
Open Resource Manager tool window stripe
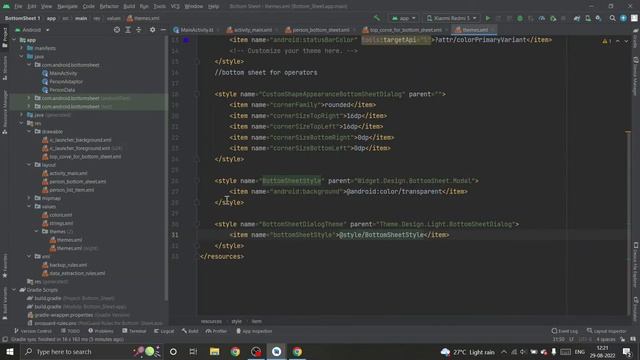5,112
